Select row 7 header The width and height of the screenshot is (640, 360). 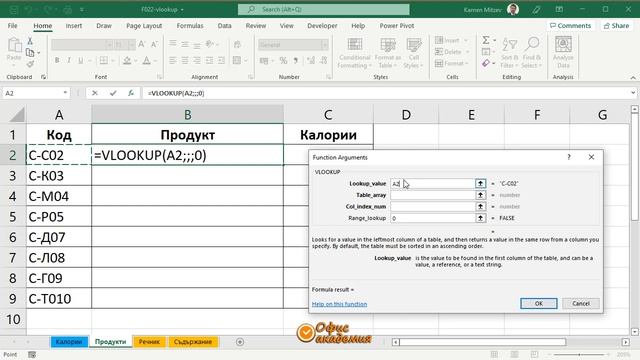coord(13,258)
